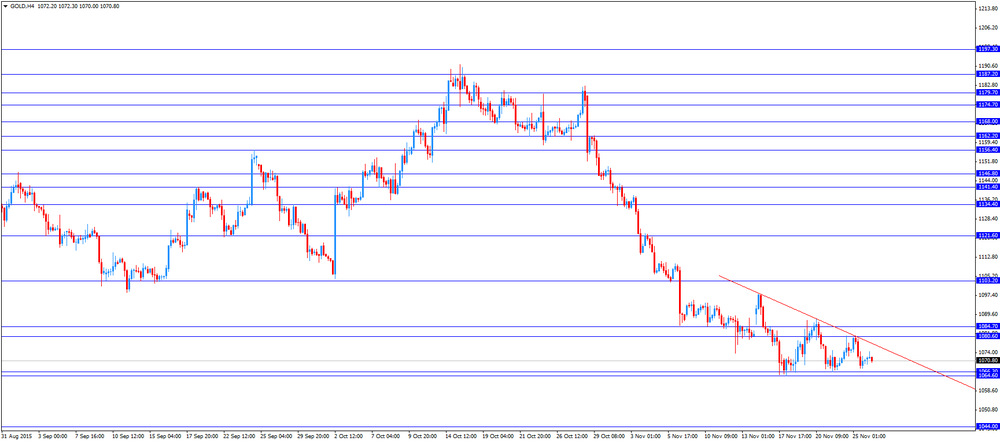Viewport: 1000px width, 441px height.
Task: Click the 1206.20 price scale value
Action: click(x=988, y=27)
